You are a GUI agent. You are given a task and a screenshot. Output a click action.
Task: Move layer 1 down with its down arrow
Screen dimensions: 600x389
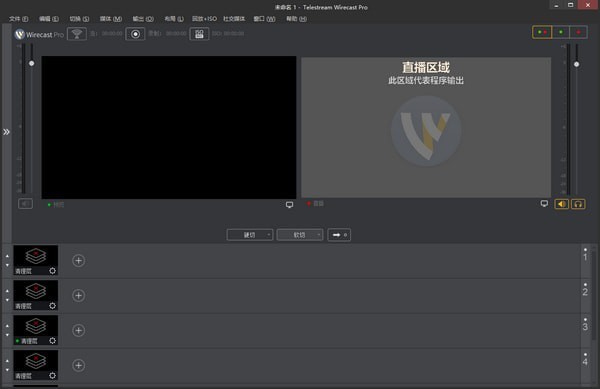pos(7,265)
